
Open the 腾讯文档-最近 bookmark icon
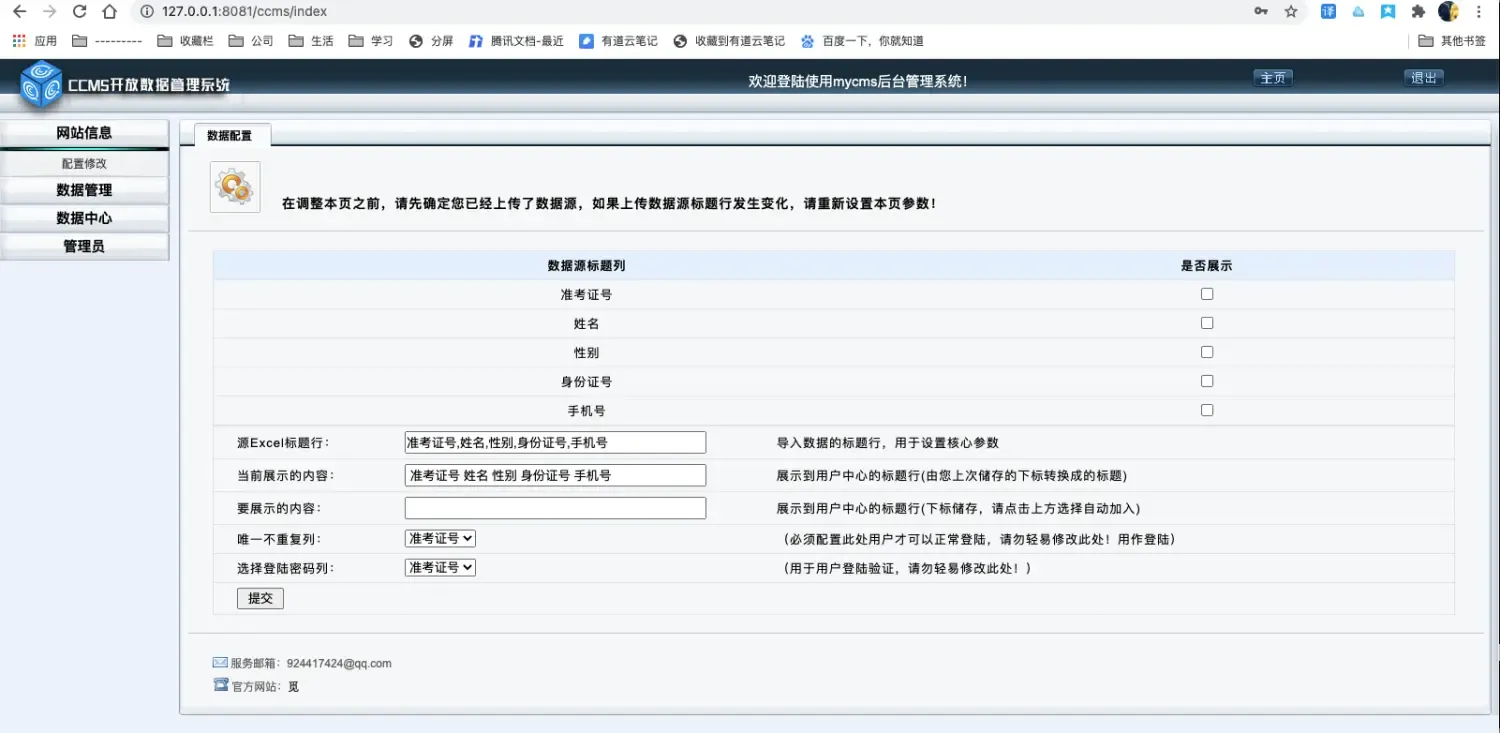(x=475, y=41)
